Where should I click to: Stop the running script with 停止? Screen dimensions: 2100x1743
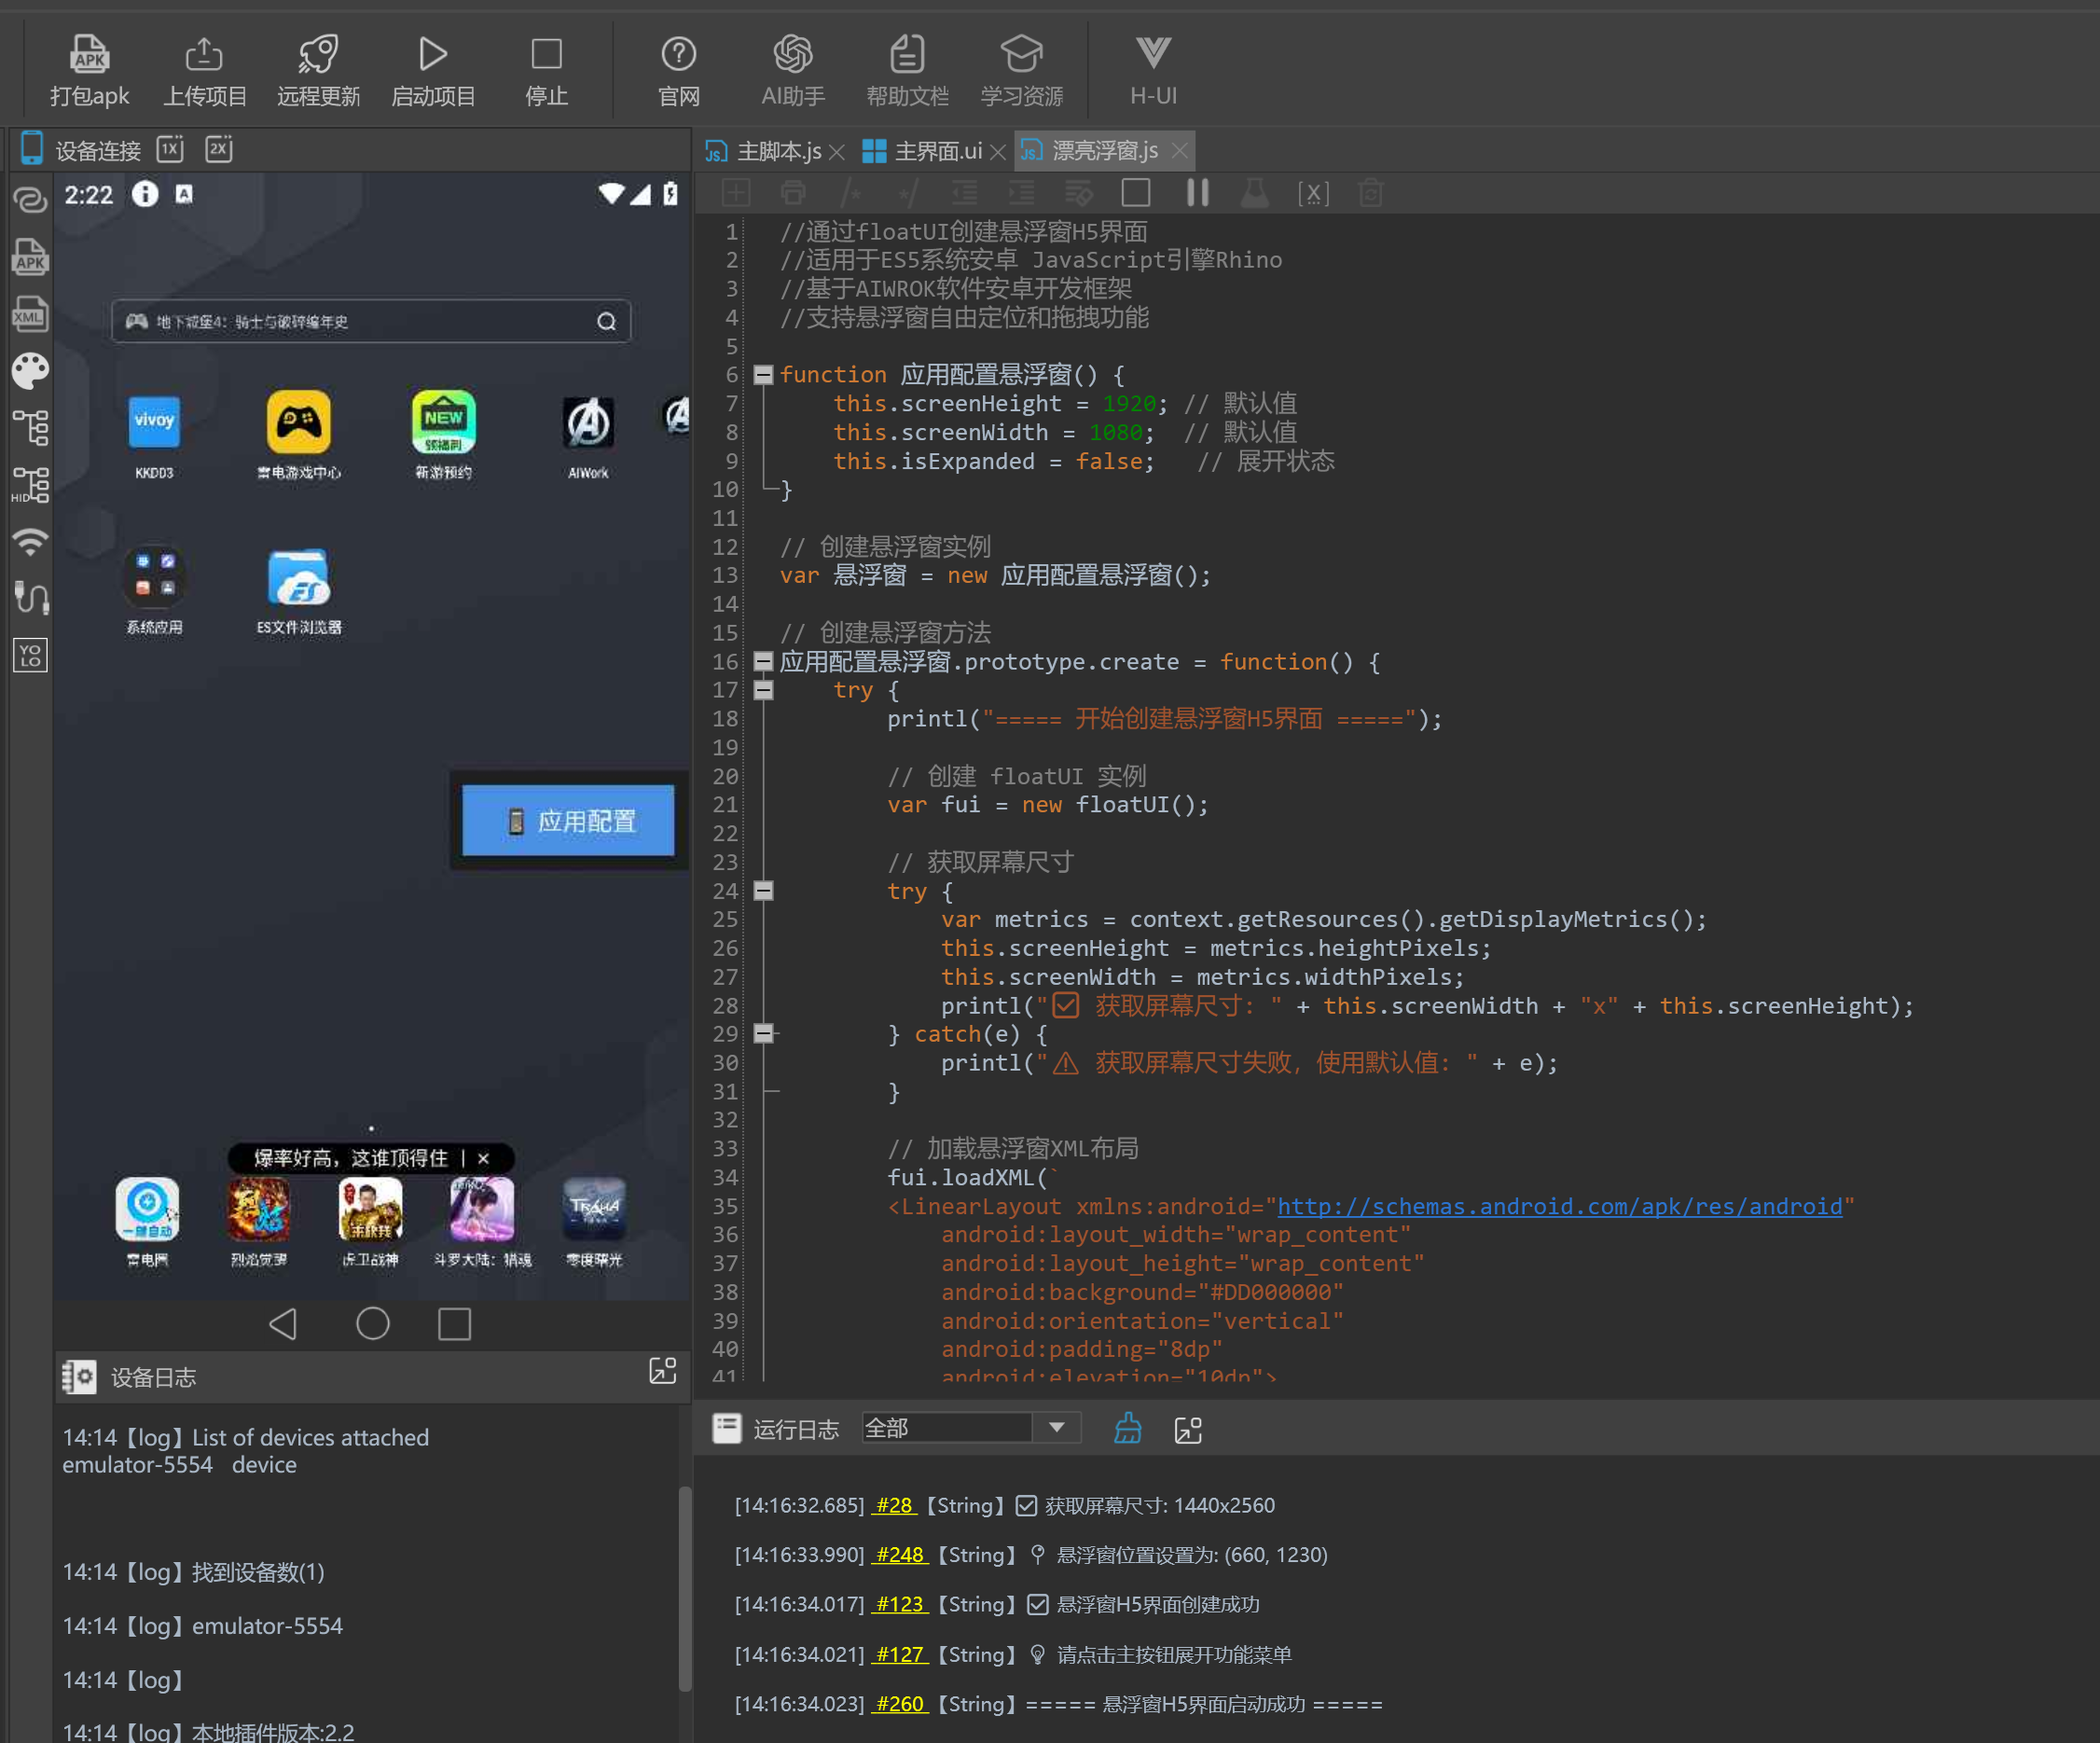[x=546, y=54]
